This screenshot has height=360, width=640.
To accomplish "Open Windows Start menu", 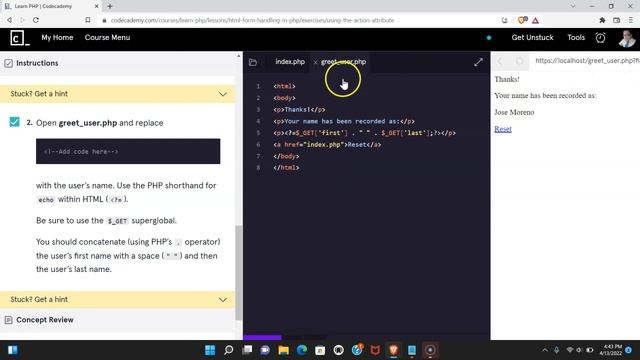I will point(210,350).
